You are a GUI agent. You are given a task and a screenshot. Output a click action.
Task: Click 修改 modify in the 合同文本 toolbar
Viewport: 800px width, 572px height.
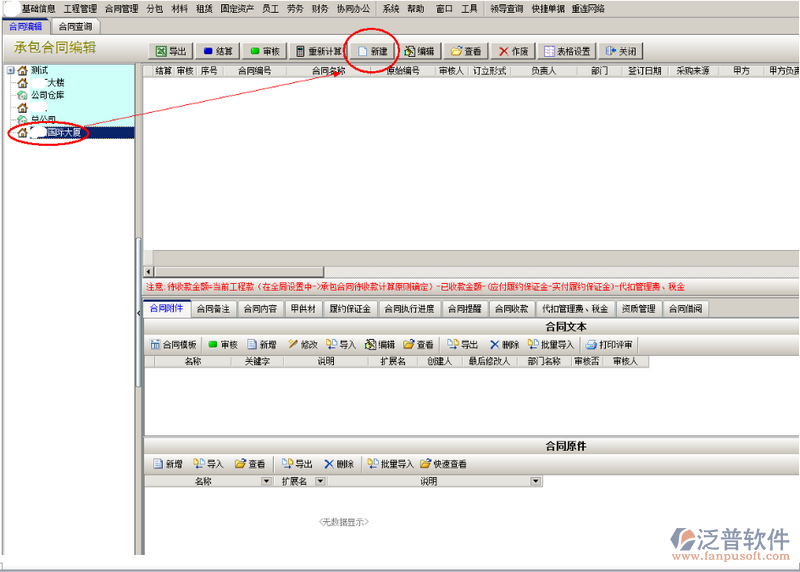[303, 345]
